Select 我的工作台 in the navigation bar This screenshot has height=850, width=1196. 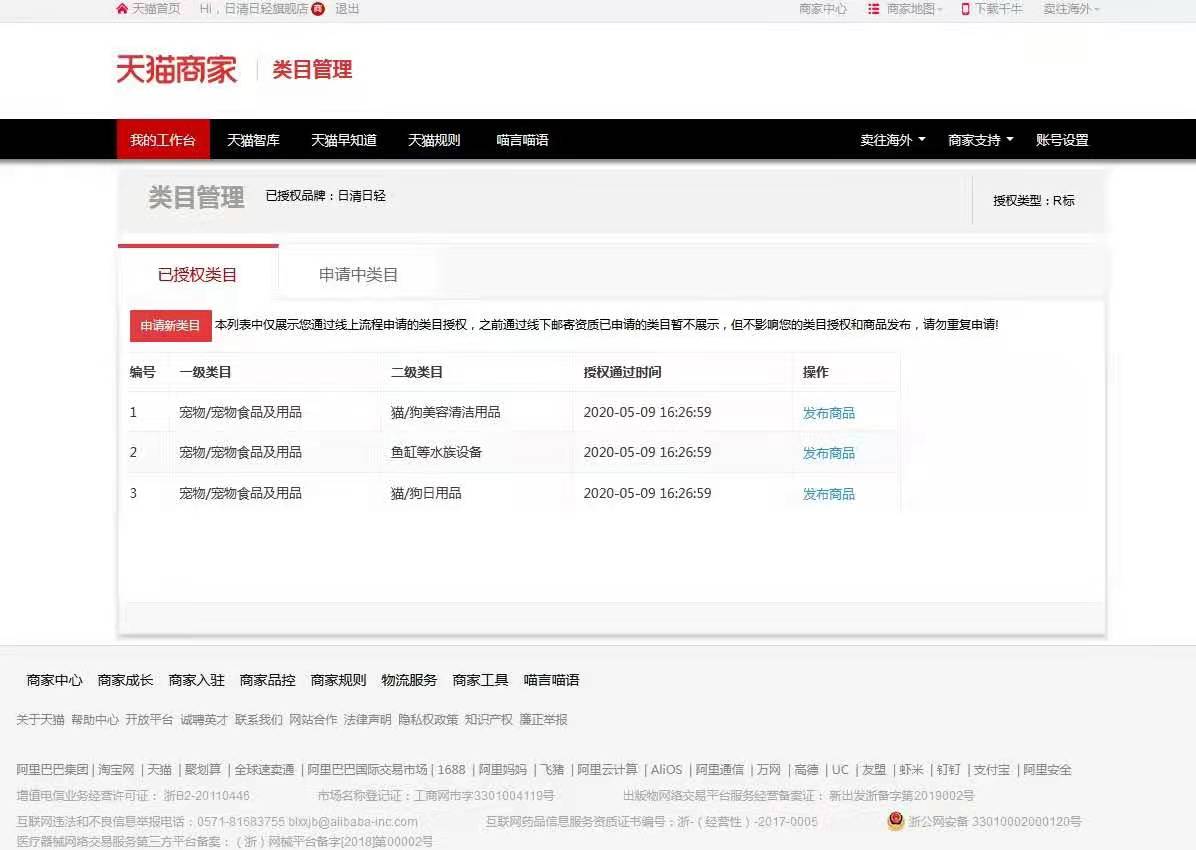click(162, 140)
